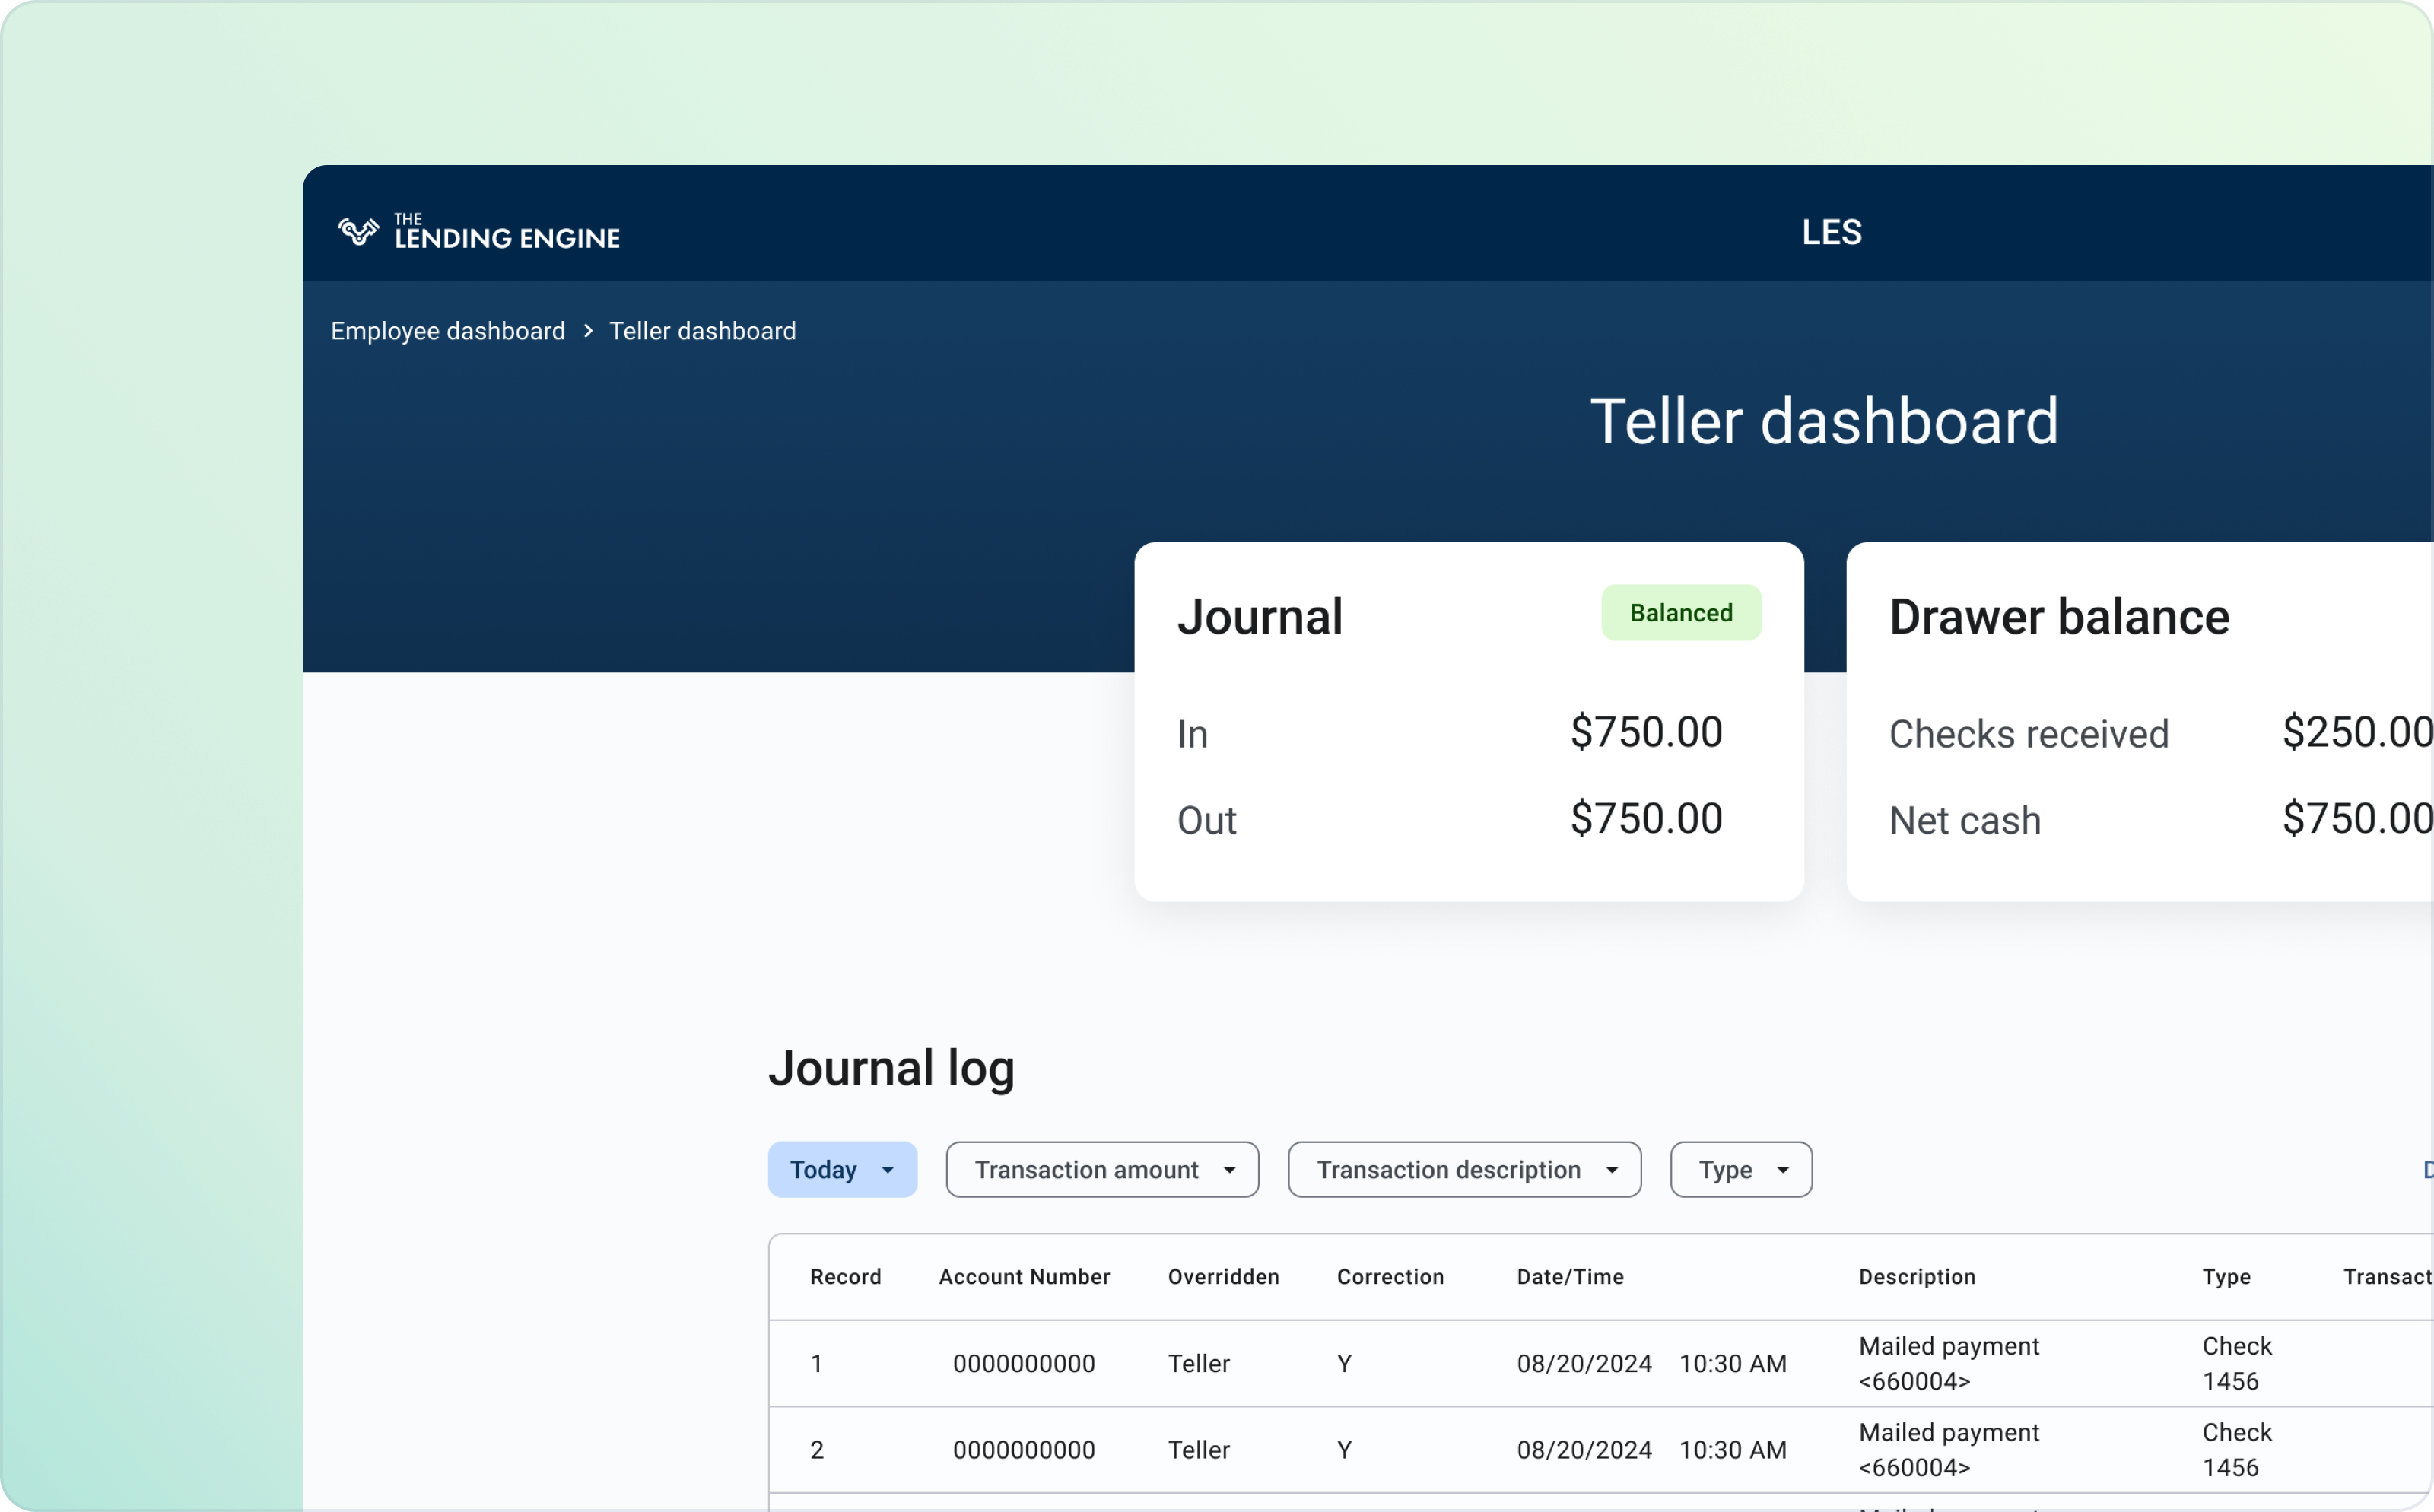Screen dimensions: 2434x1512
Task: Select Teller dashboard in the breadcrumb
Action: [702, 331]
